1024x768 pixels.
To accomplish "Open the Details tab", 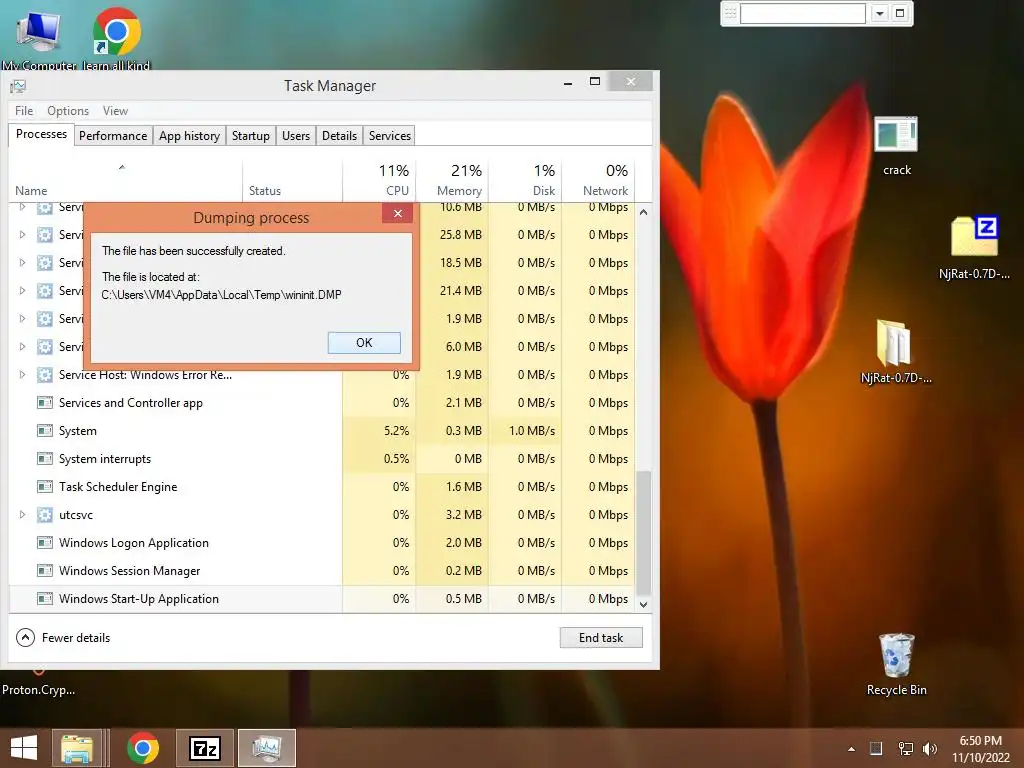I will [340, 136].
